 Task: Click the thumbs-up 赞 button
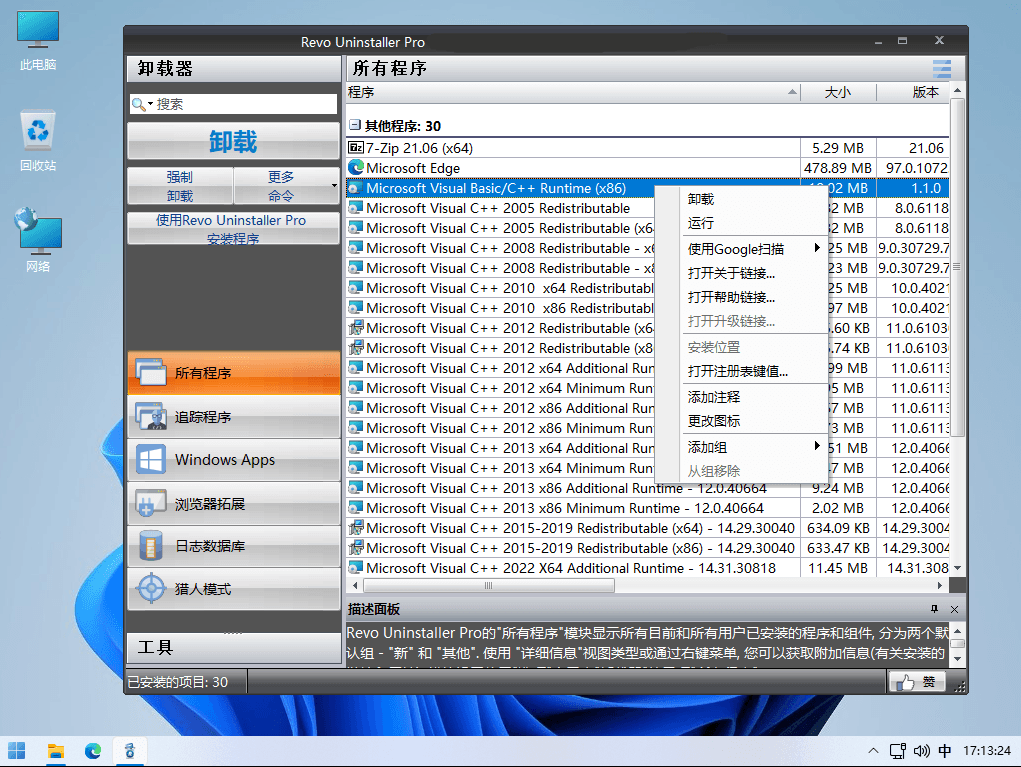(x=917, y=682)
